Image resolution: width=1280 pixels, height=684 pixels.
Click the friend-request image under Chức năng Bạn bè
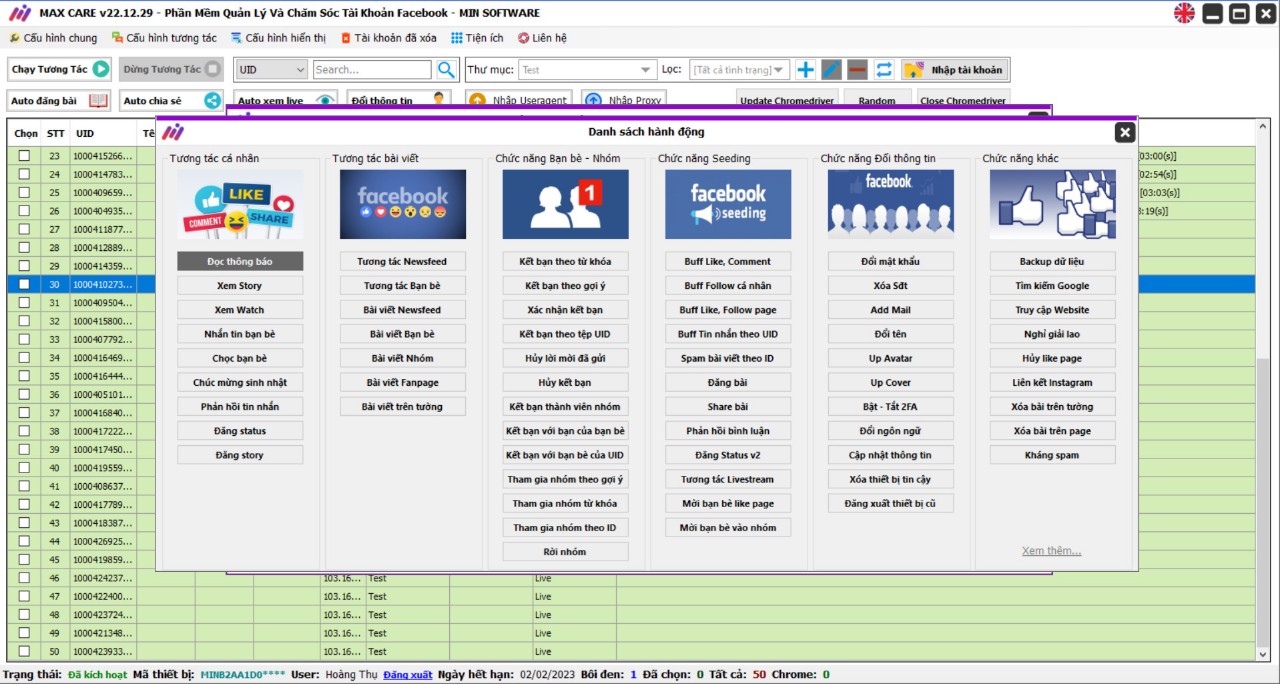pyautogui.click(x=566, y=204)
